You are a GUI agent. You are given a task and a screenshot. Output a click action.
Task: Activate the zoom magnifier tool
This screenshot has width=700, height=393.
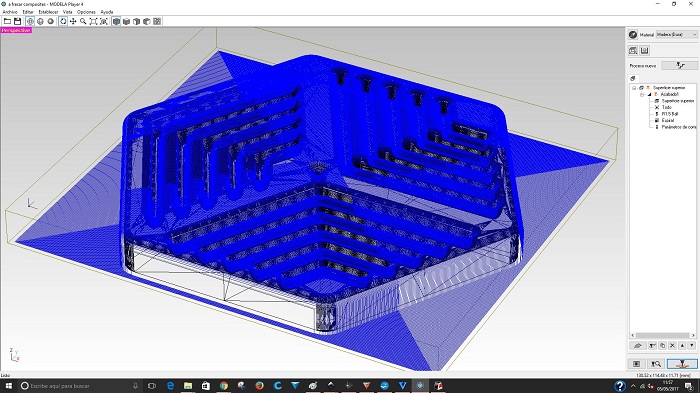point(83,21)
